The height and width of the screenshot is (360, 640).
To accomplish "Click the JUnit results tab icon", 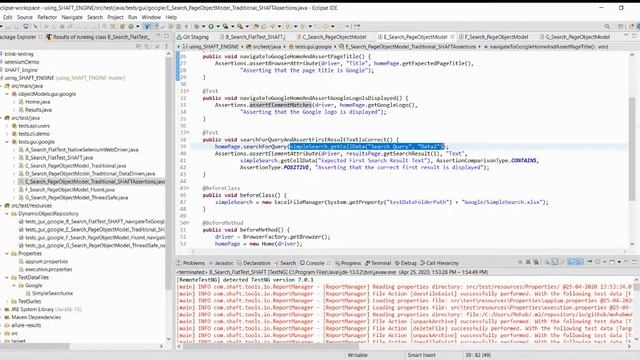I will tap(49, 37).
